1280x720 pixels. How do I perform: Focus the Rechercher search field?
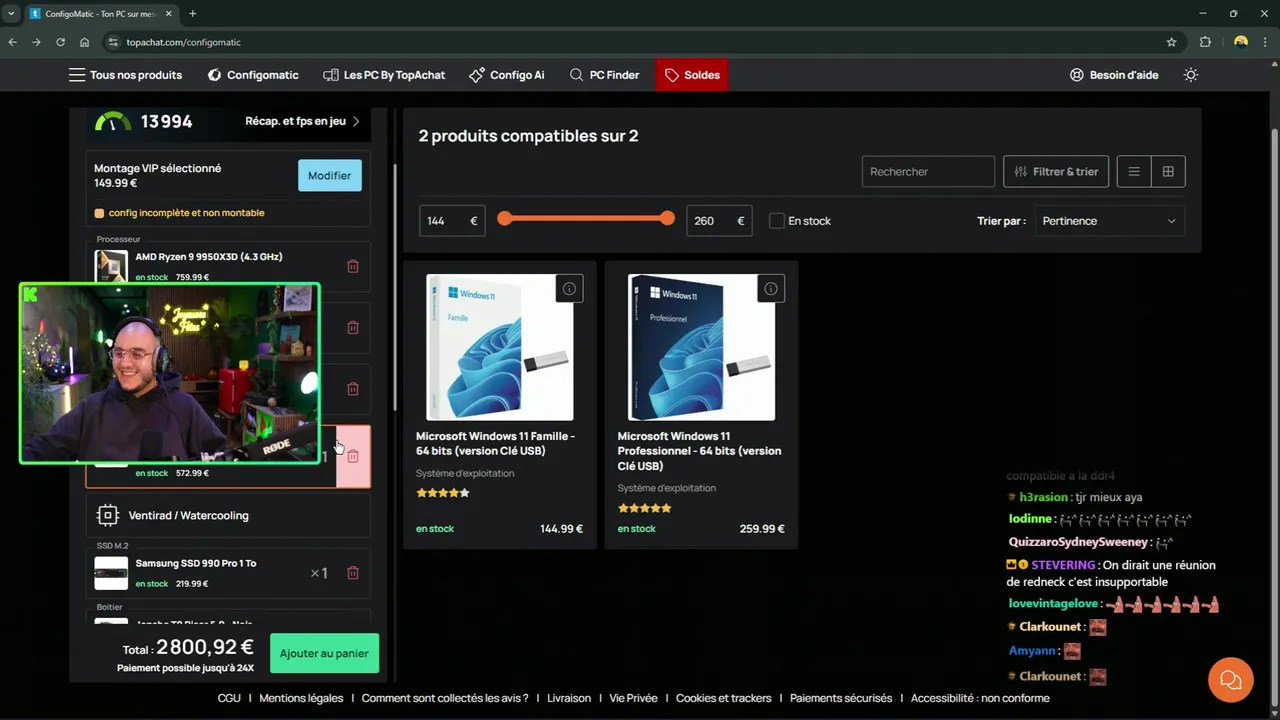(928, 172)
